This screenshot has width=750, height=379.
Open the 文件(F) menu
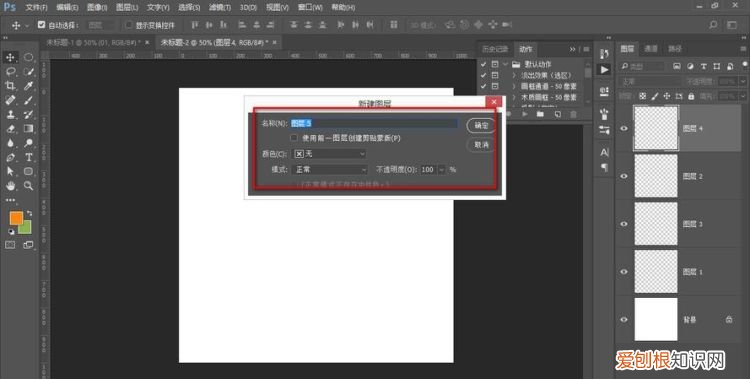[36, 8]
